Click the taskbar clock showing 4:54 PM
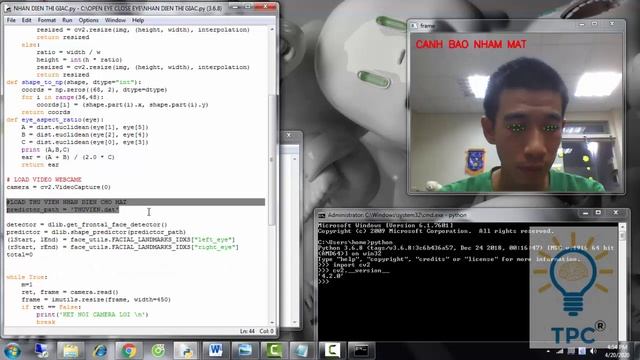The width and height of the screenshot is (640, 360). (617, 351)
